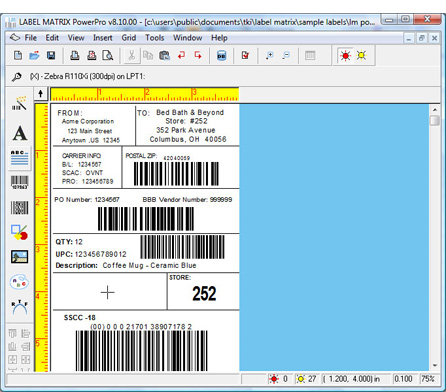Click the grid table icon in toolbar
The height and width of the screenshot is (392, 446).
[310, 55]
